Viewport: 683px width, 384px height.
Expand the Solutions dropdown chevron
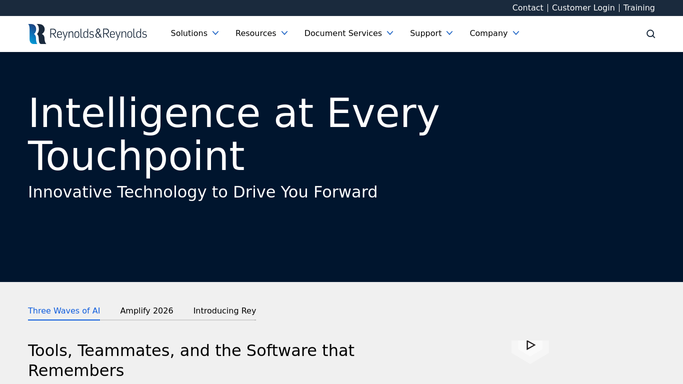215,33
